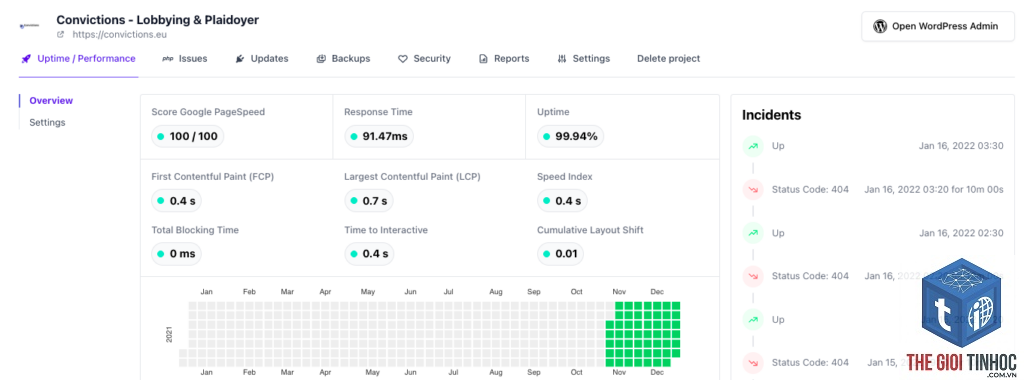The width and height of the screenshot is (1024, 380).
Task: Select Overview in the left sidebar
Action: click(51, 101)
